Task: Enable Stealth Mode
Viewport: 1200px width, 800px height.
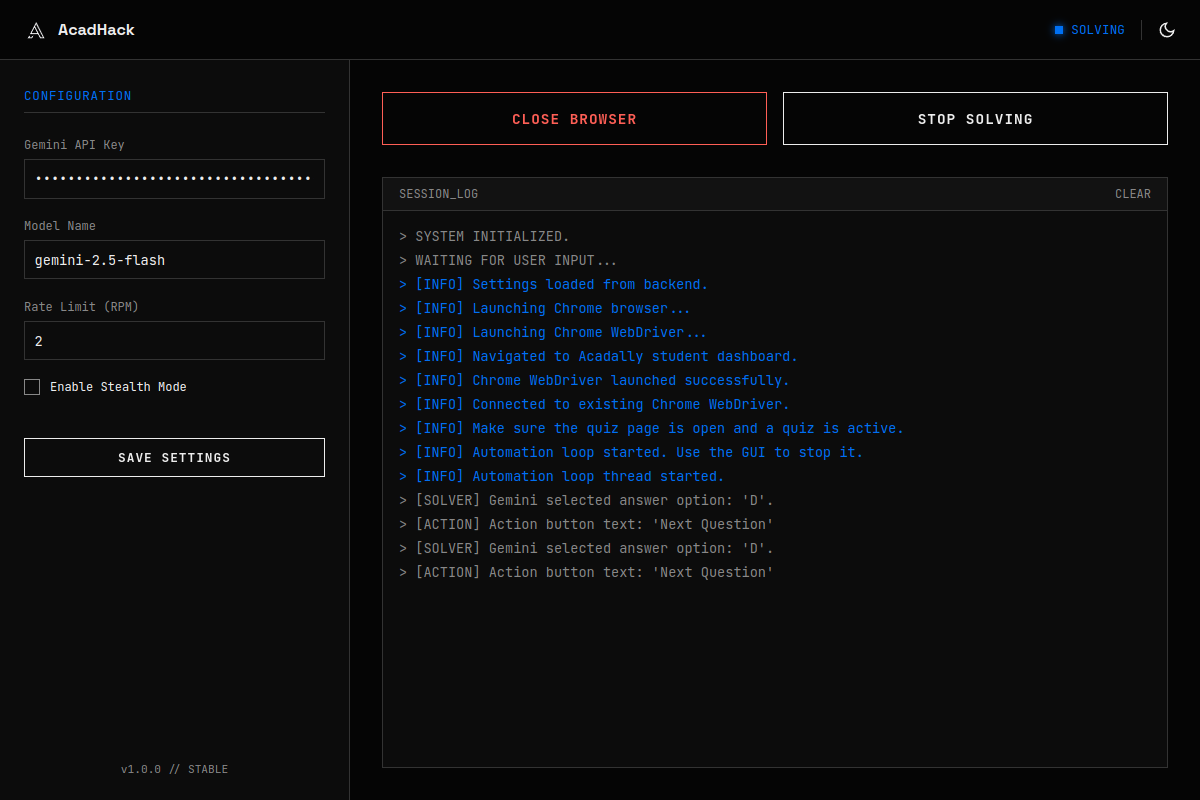Action: (x=31, y=387)
